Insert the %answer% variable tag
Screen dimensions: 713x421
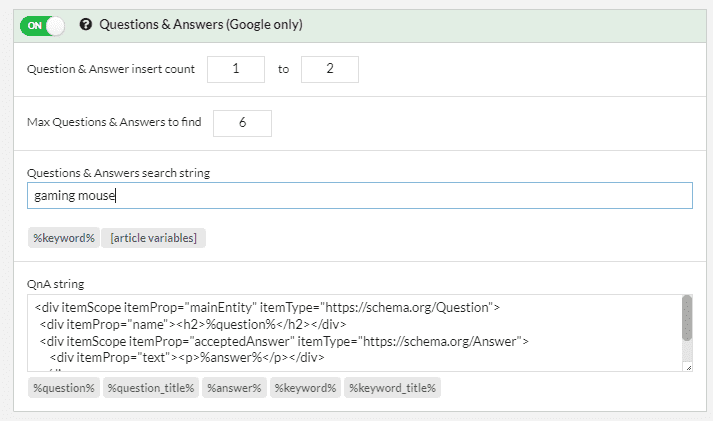[x=234, y=388]
